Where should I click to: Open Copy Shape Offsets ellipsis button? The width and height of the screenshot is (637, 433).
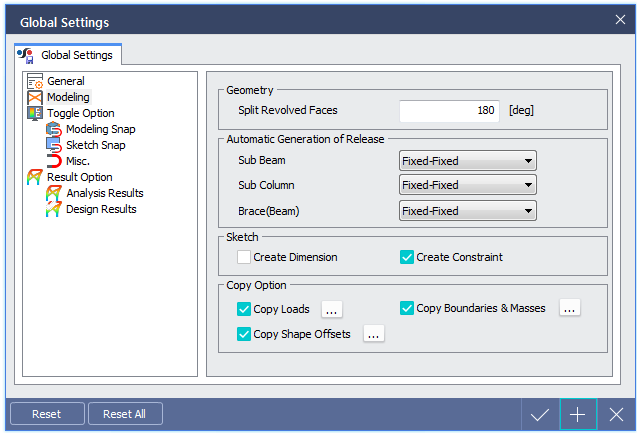(374, 333)
